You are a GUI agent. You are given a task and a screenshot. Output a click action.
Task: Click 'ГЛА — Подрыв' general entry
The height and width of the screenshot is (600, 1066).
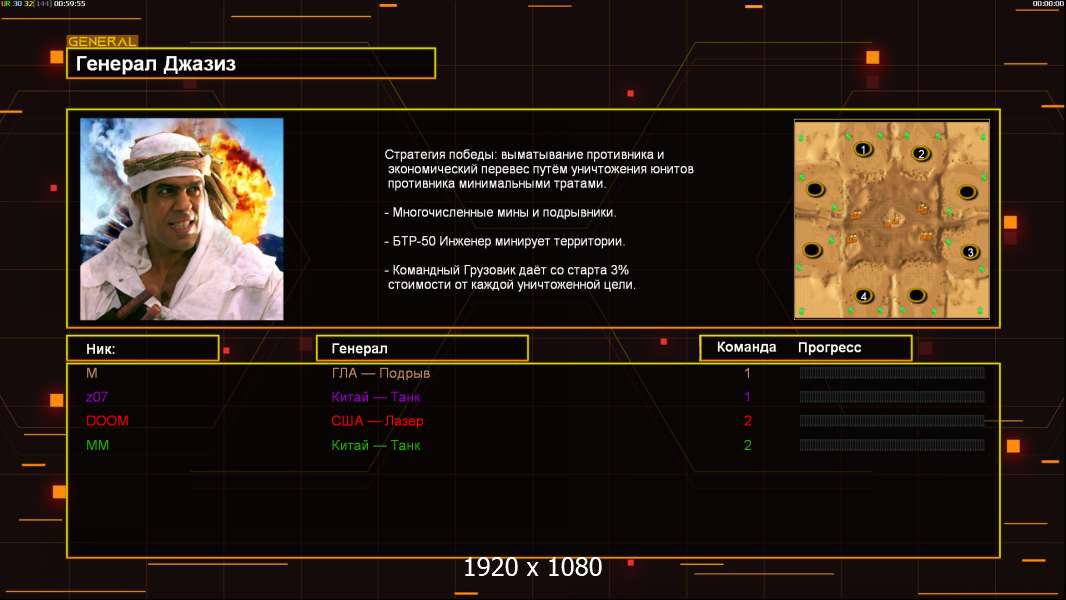tap(380, 373)
